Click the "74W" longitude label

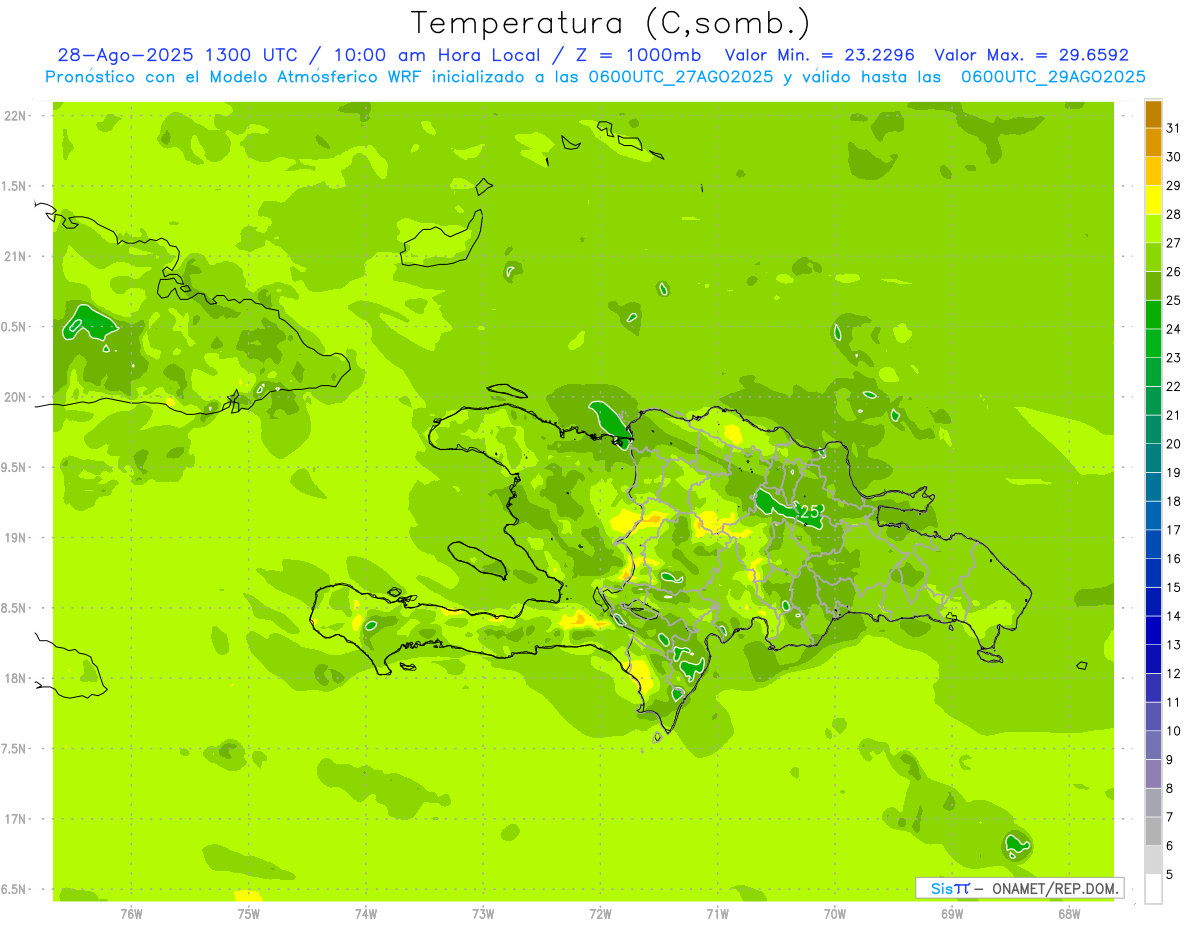coord(365,914)
